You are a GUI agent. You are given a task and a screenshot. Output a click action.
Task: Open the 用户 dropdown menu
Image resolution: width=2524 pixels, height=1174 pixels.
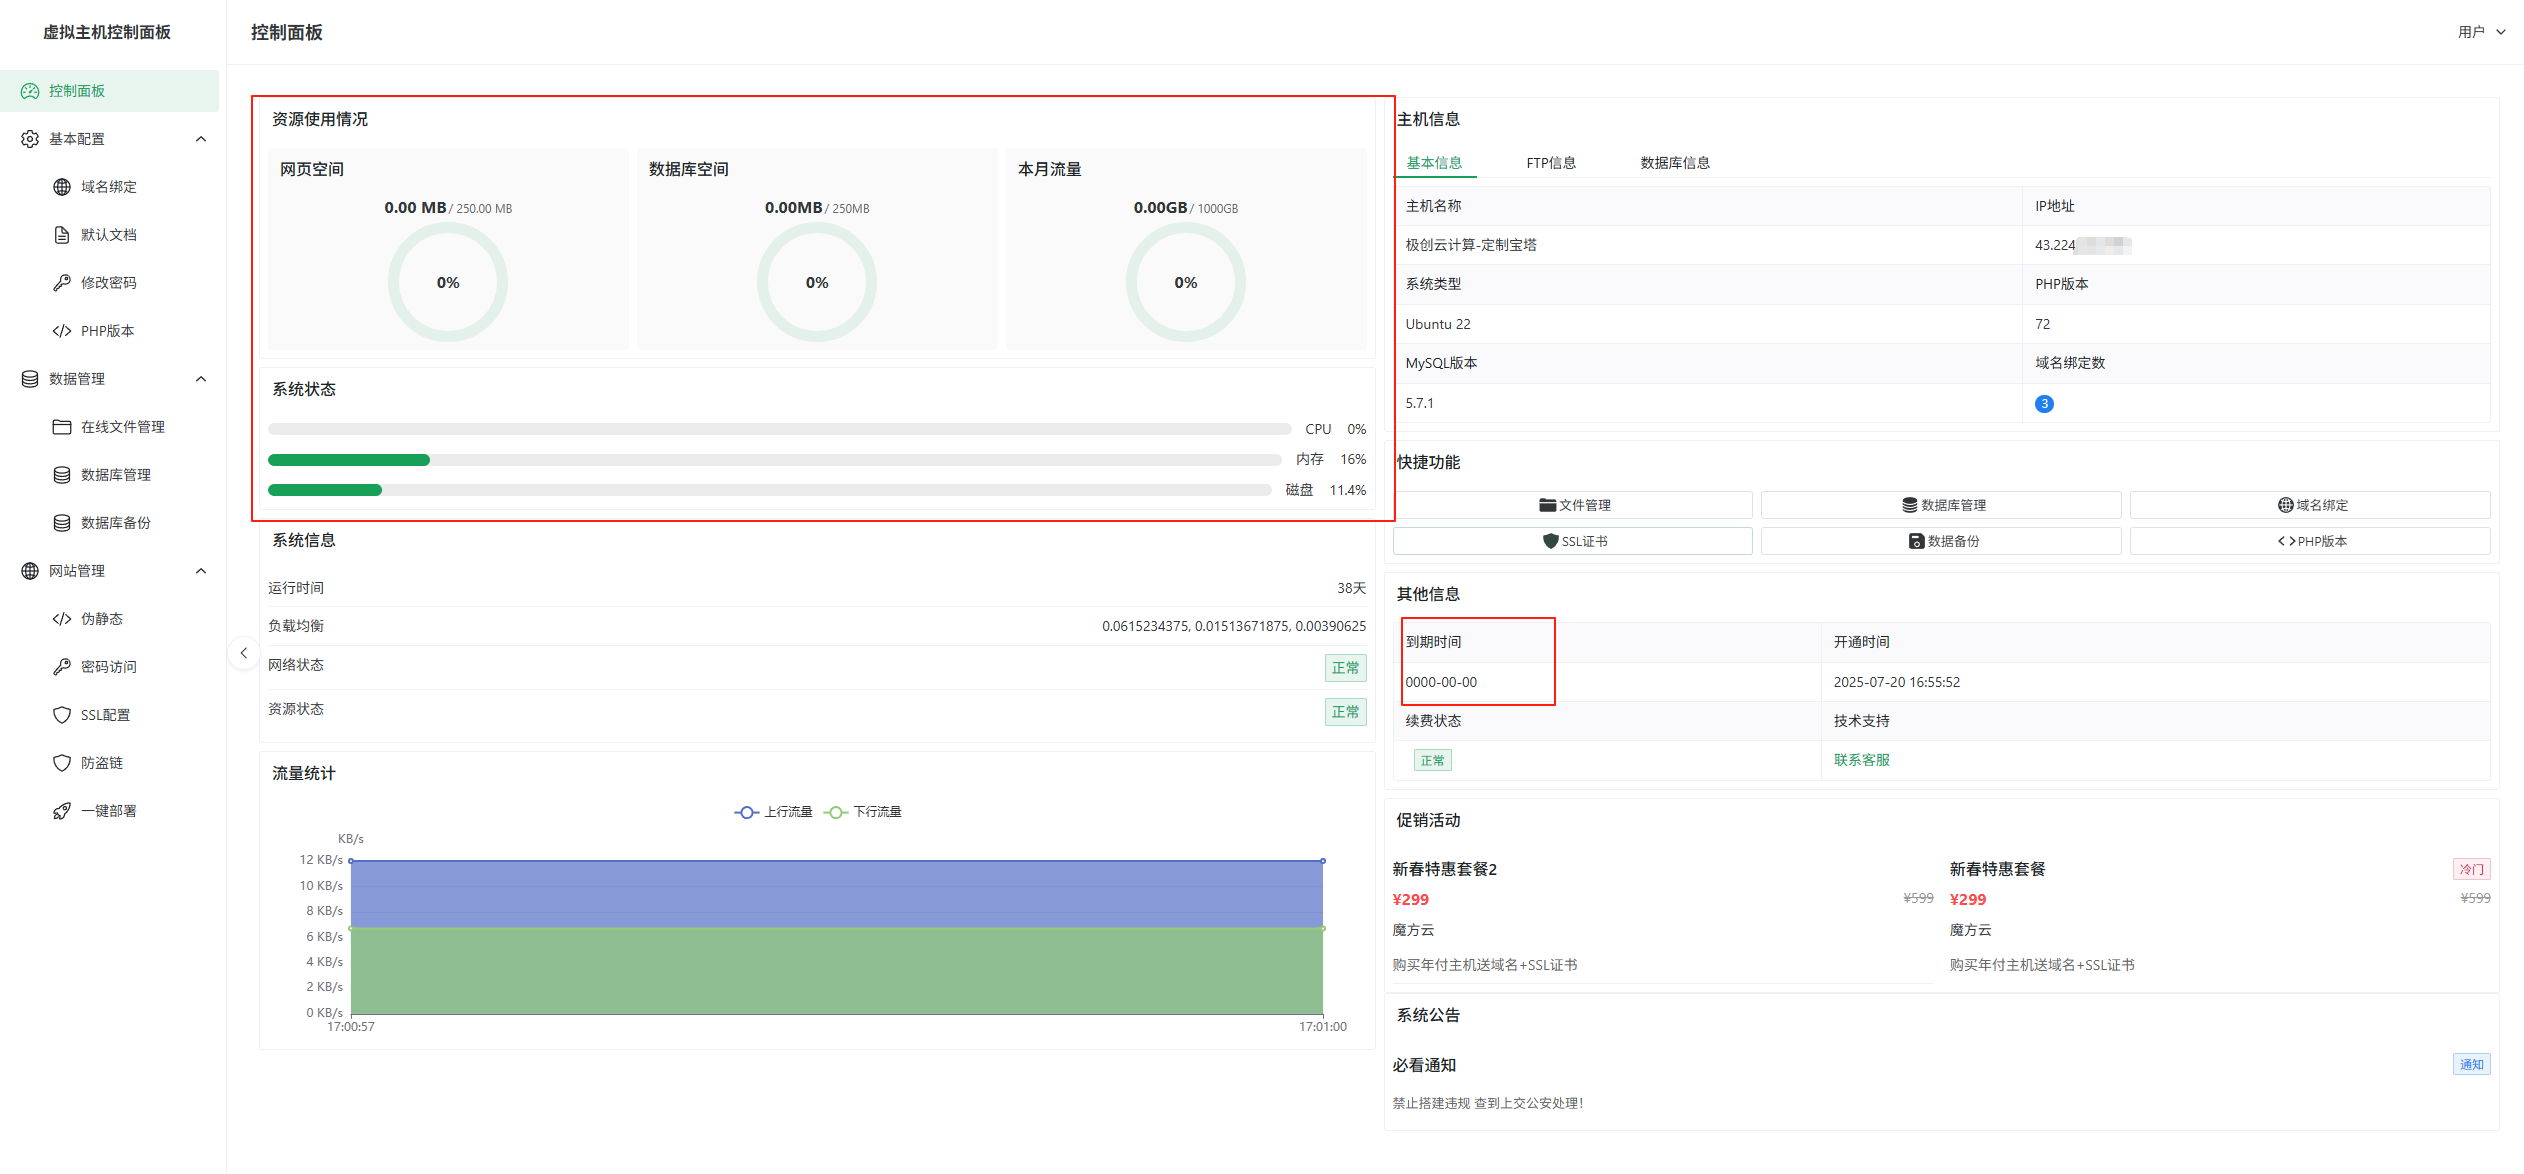(2481, 32)
